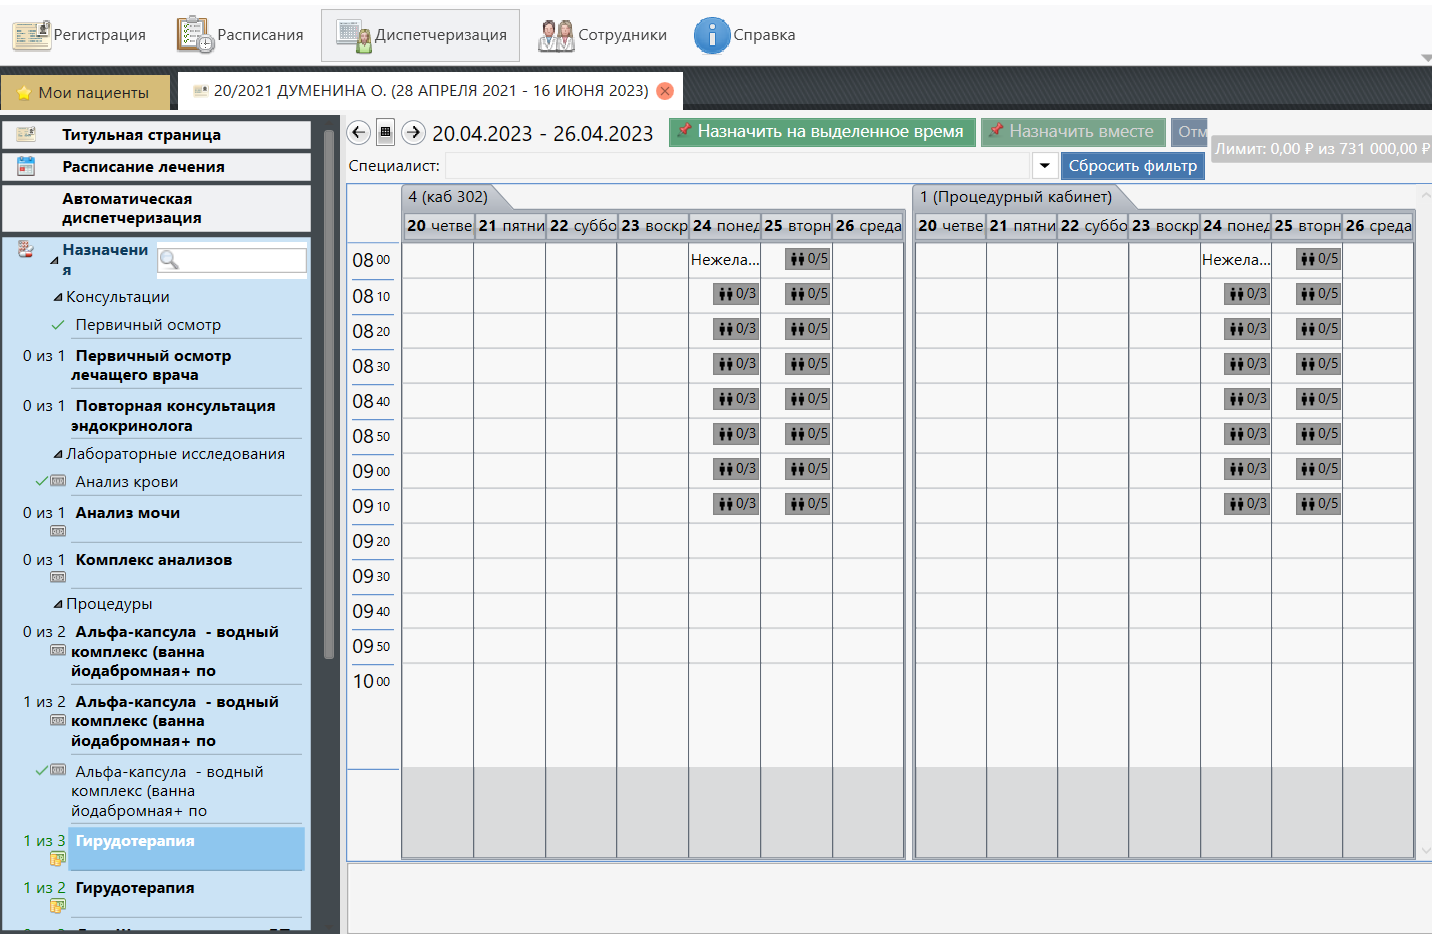
Task: Open the Специалист dropdown arrow
Action: pyautogui.click(x=1044, y=166)
